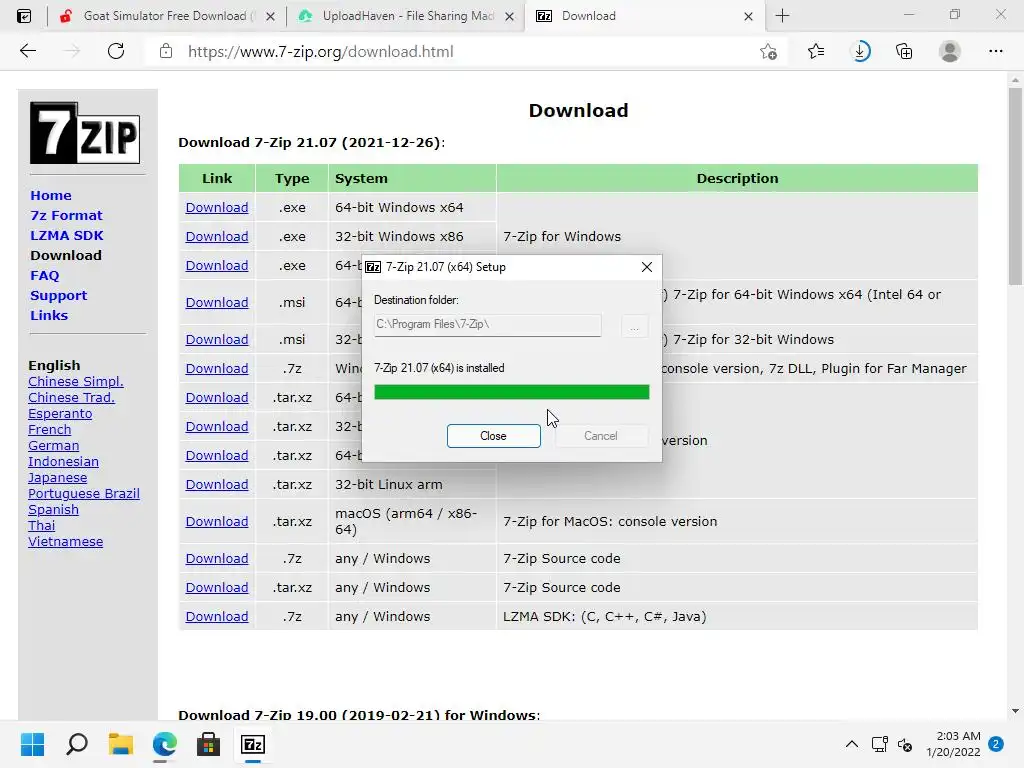Open the FAQ sidebar link
The image size is (1024, 768).
coord(44,276)
